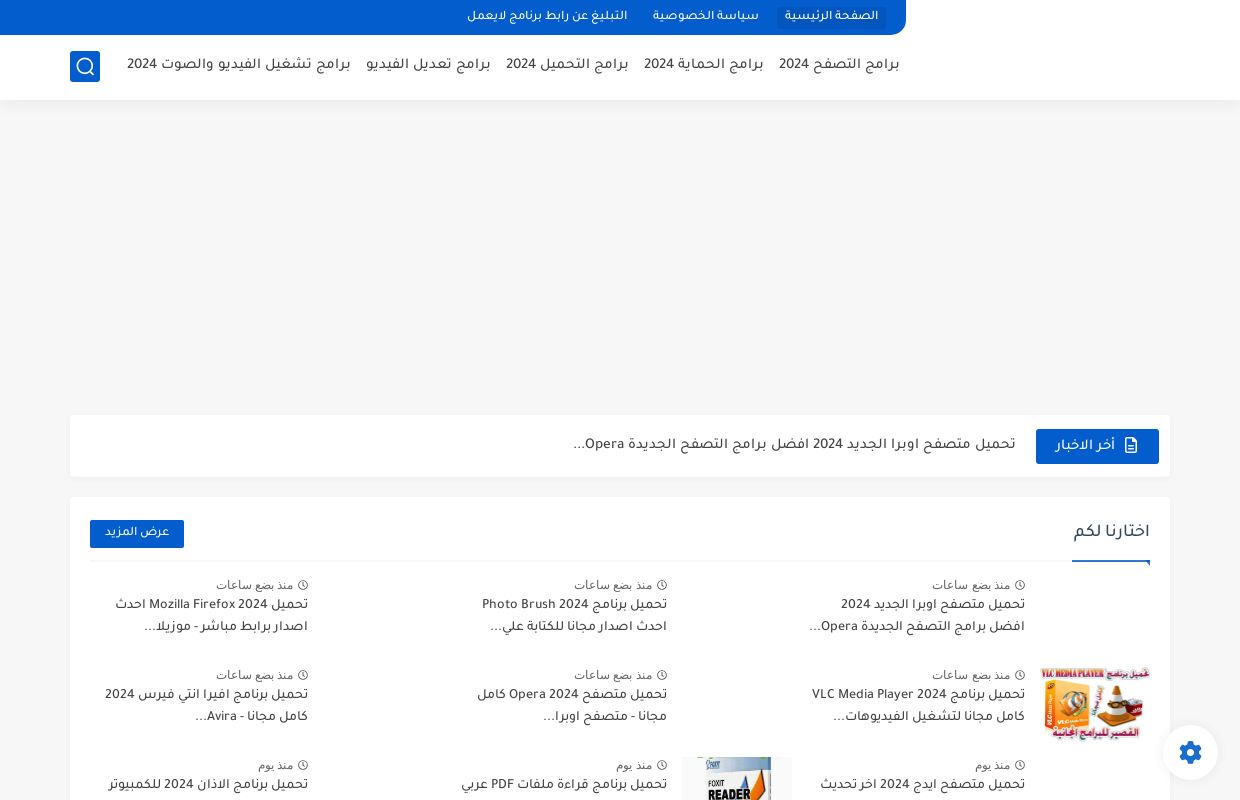The image size is (1240, 800).
Task: Open the برامج التصفح 2024 menu item
Action: point(839,65)
